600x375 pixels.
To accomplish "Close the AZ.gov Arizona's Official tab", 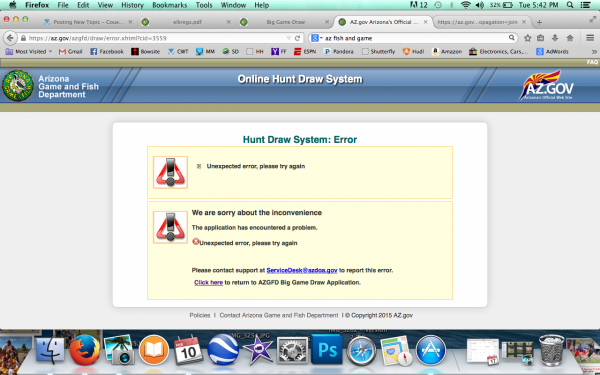I will click(425, 22).
